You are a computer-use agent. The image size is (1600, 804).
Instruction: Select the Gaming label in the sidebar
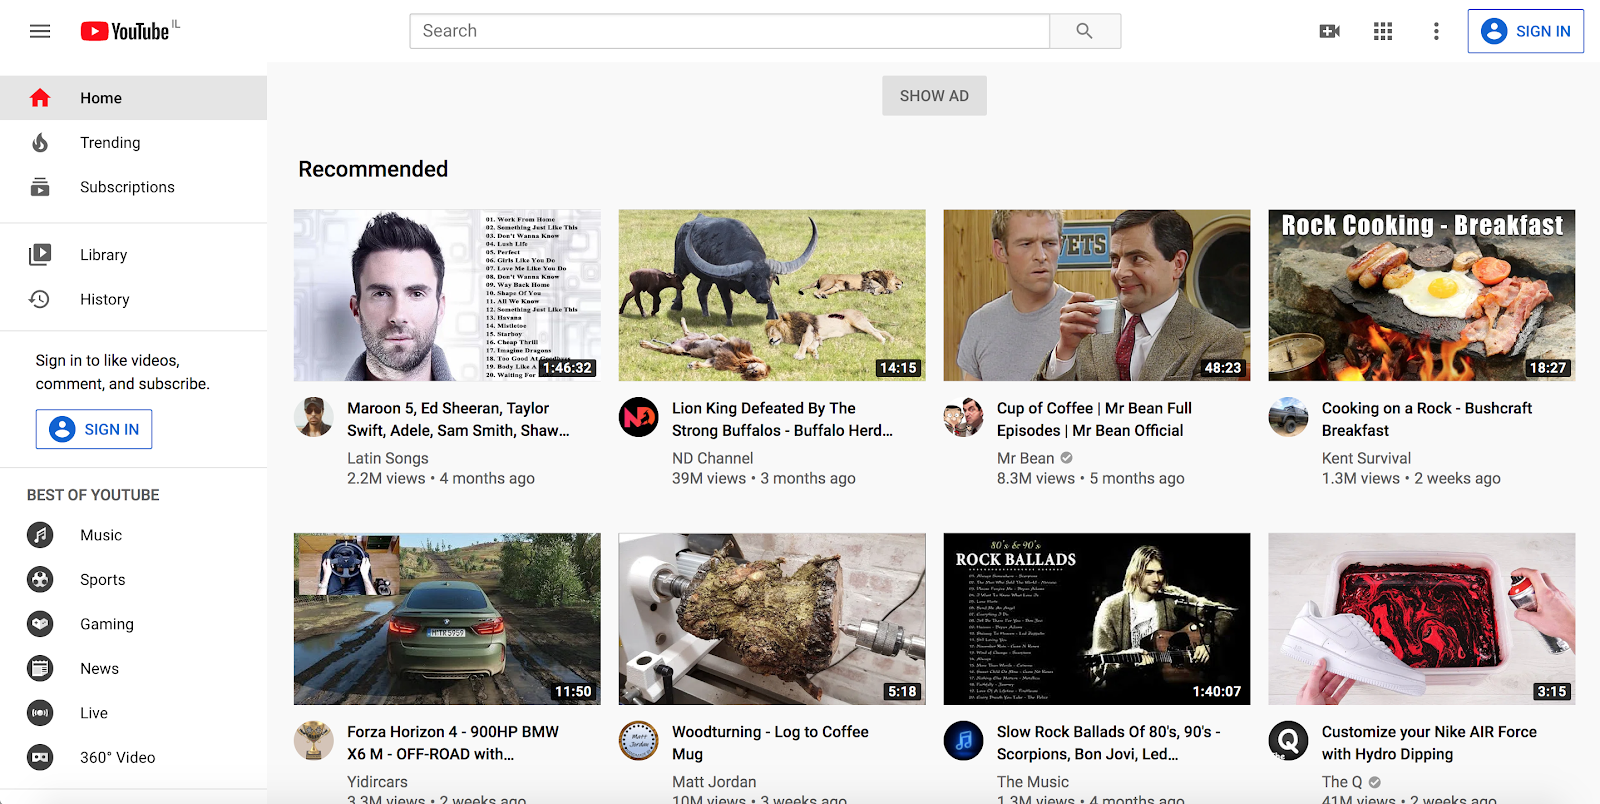click(x=107, y=624)
